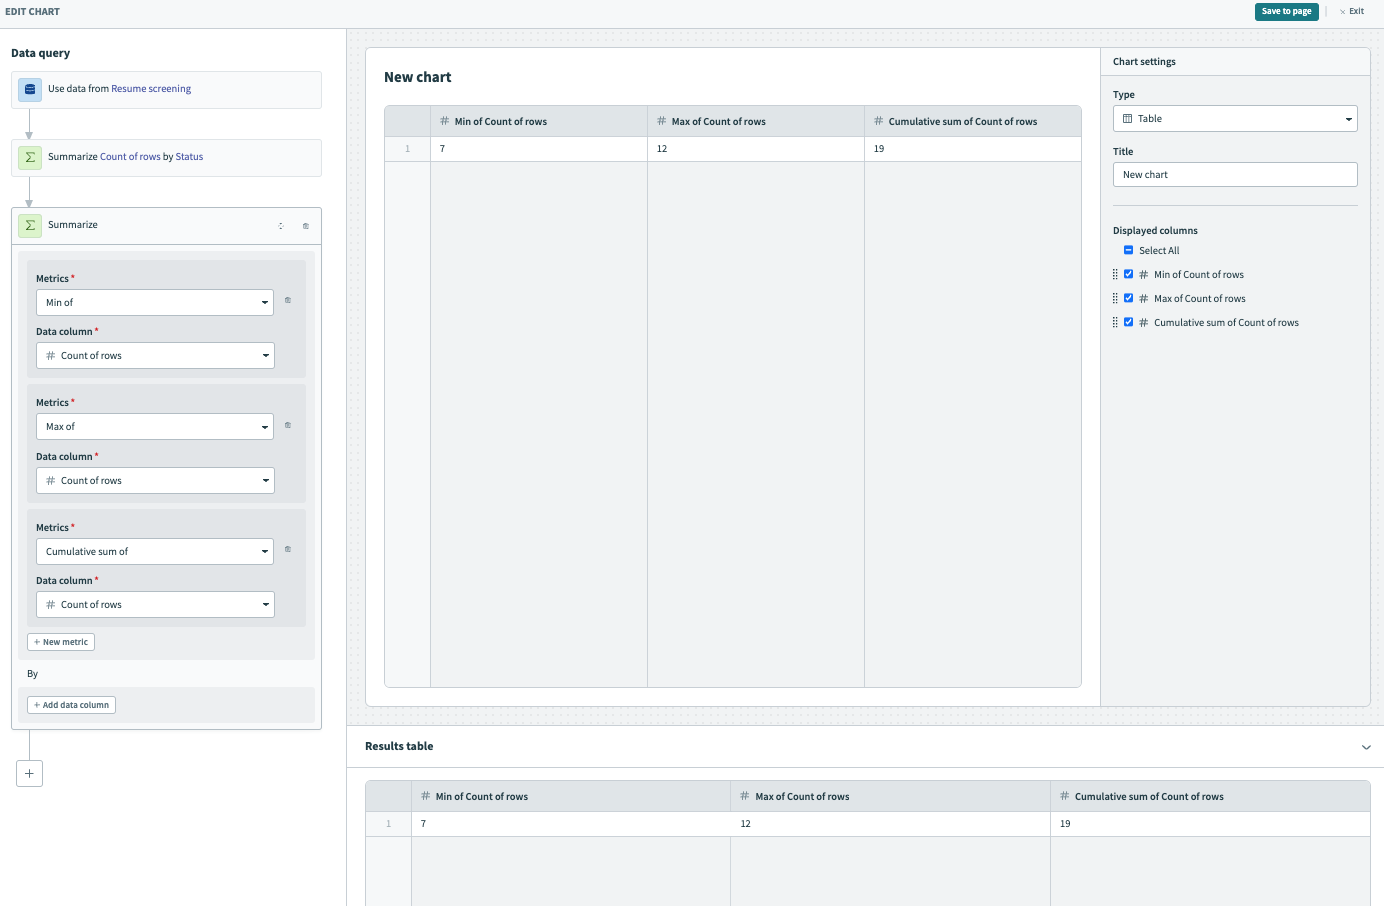This screenshot has width=1384, height=906.
Task: Delete the Summarize step using its trash icon
Action: coord(306,226)
